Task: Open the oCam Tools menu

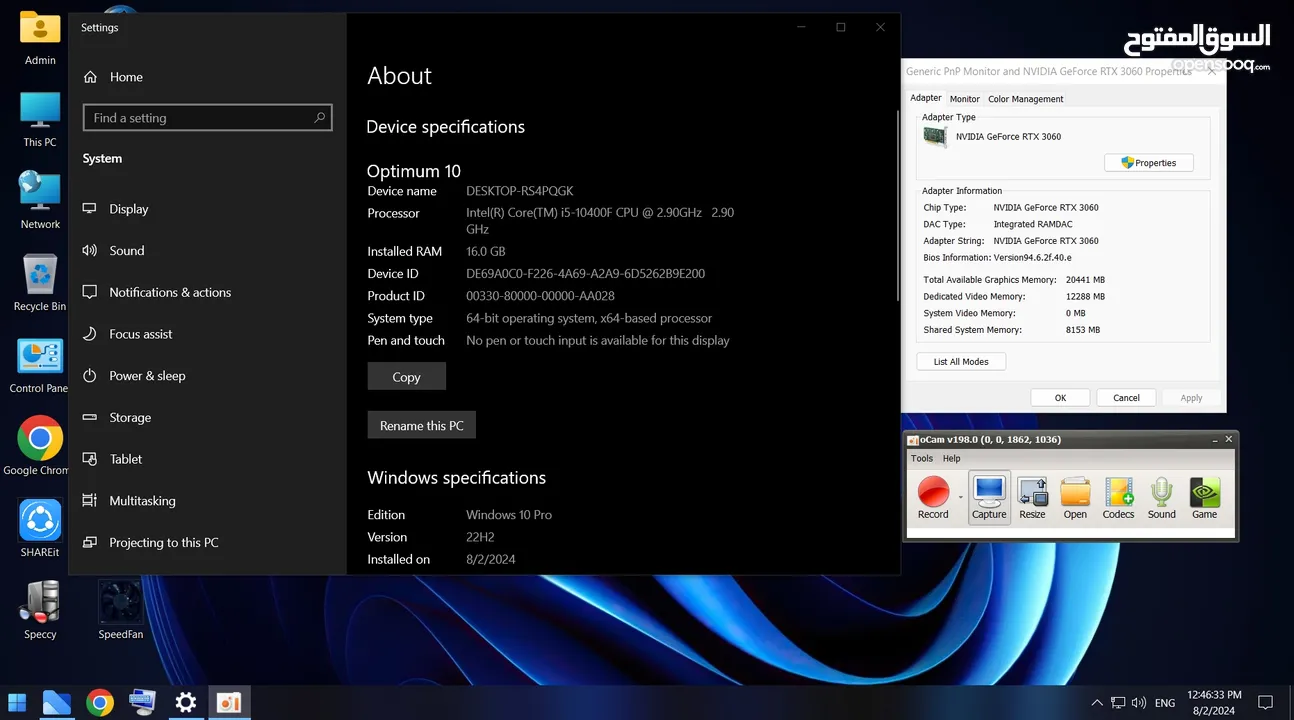Action: pyautogui.click(x=922, y=458)
